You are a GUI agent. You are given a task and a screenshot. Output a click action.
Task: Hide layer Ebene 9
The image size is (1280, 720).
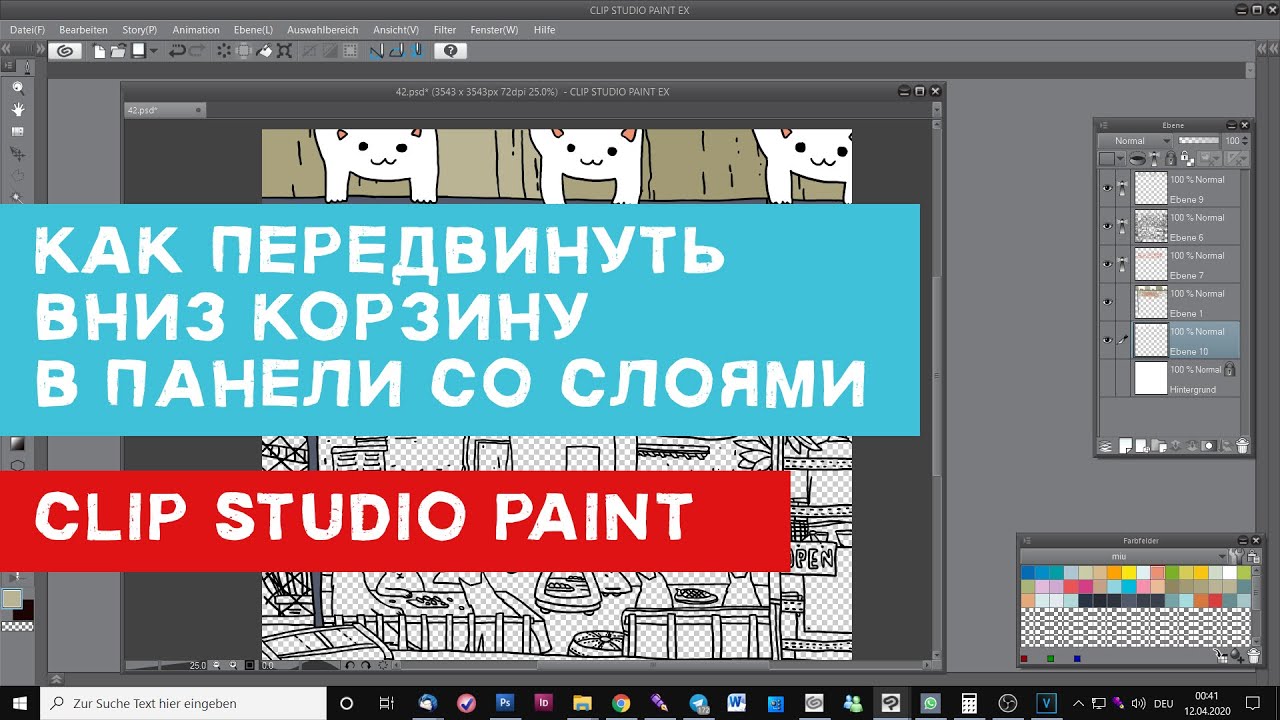[x=1107, y=188]
